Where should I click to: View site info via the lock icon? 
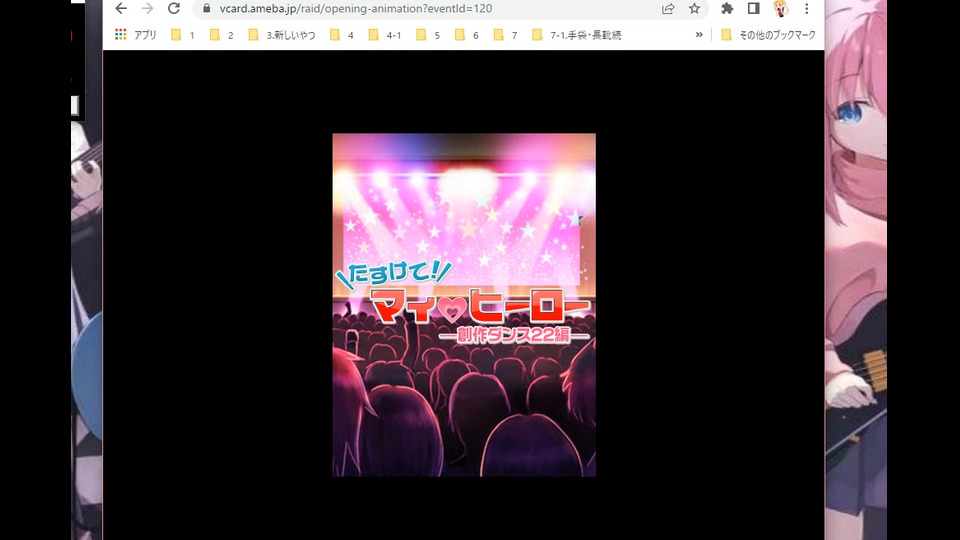[206, 9]
